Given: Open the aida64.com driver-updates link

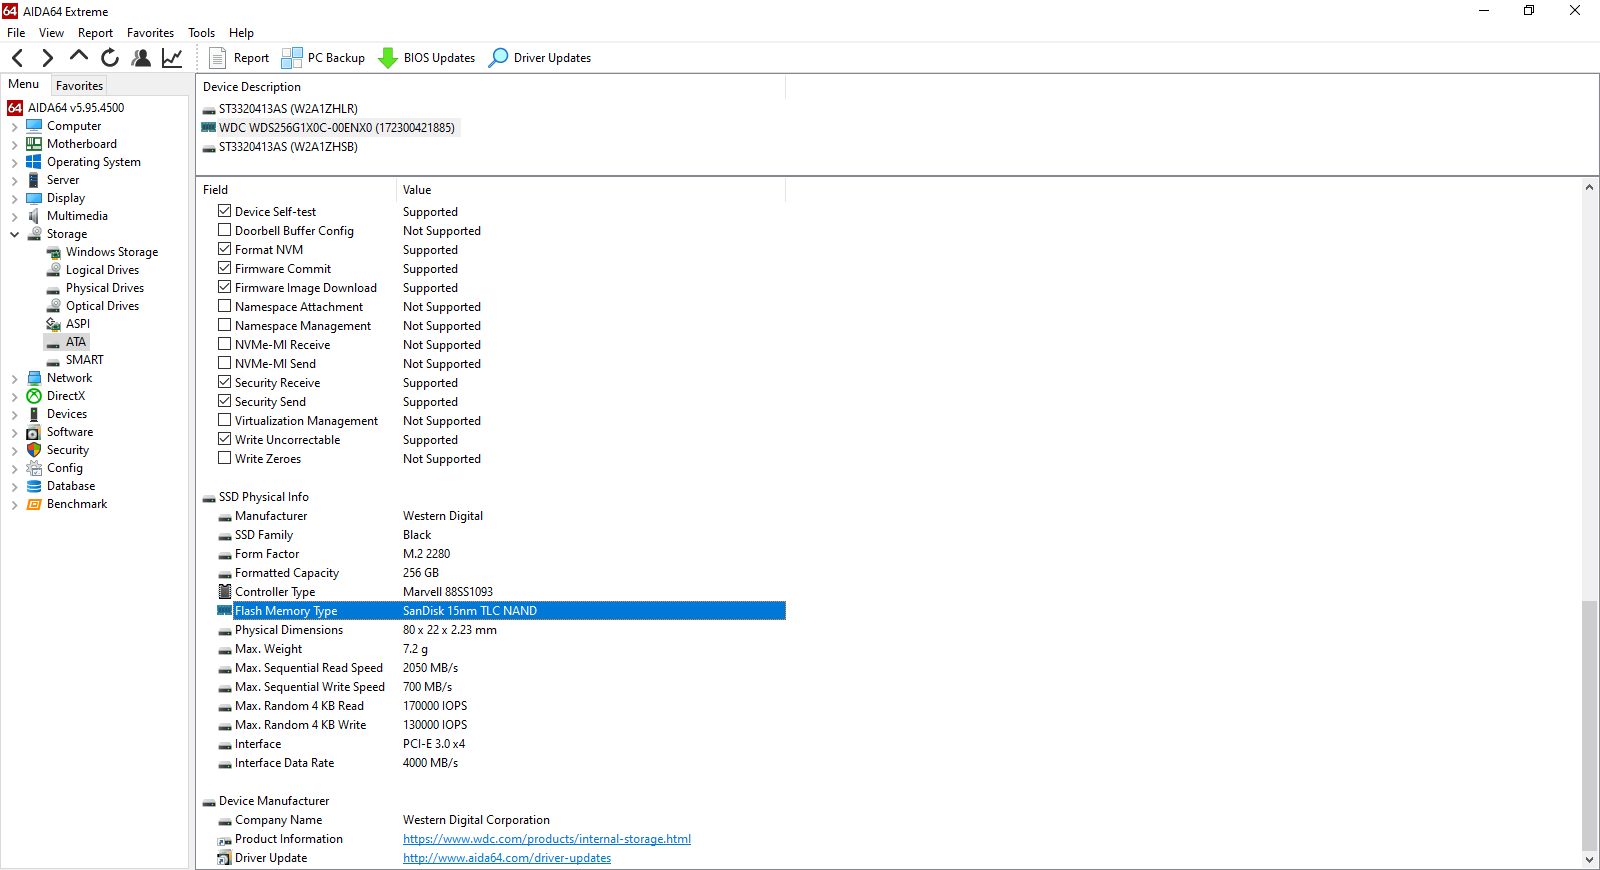Looking at the screenshot, I should tap(507, 858).
